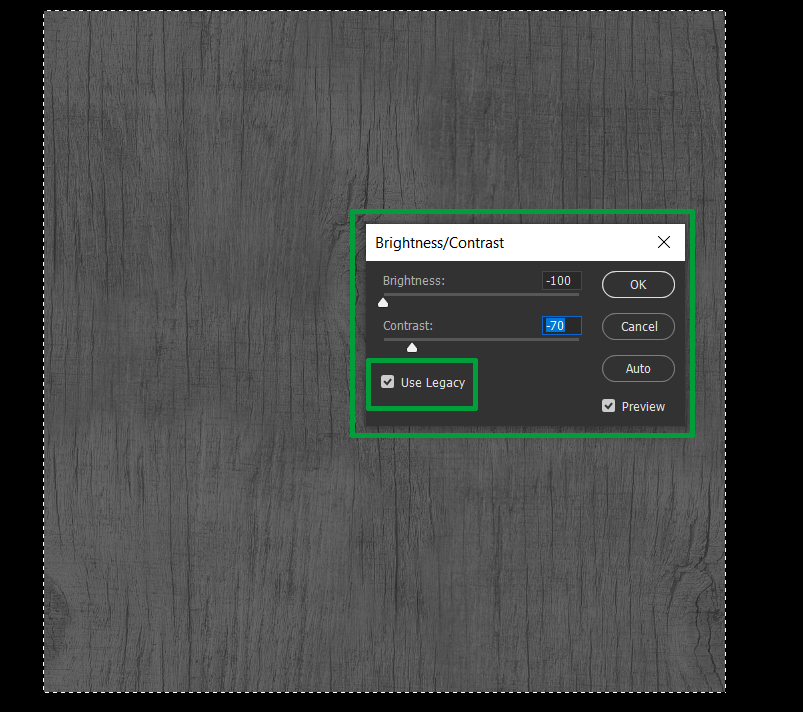This screenshot has height=712, width=803.
Task: Uncheck the Use Legacy checkbox
Action: pyautogui.click(x=388, y=382)
